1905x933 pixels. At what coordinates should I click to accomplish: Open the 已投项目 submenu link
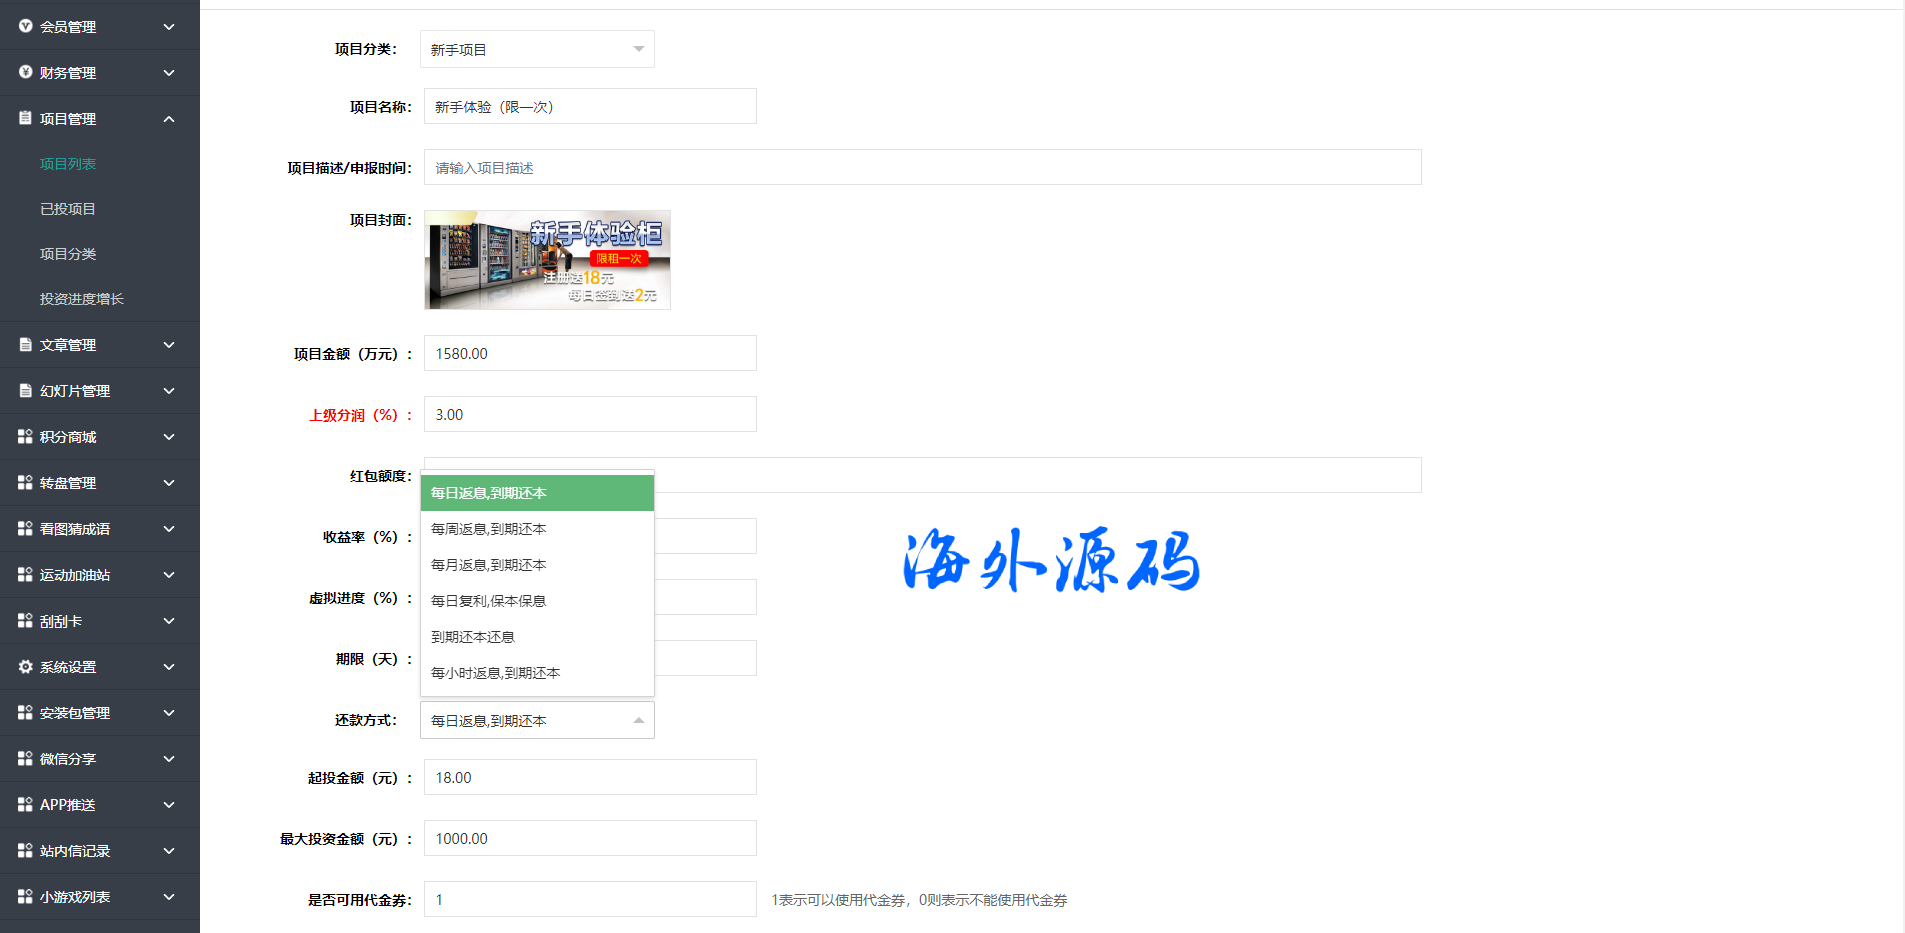[x=68, y=209]
